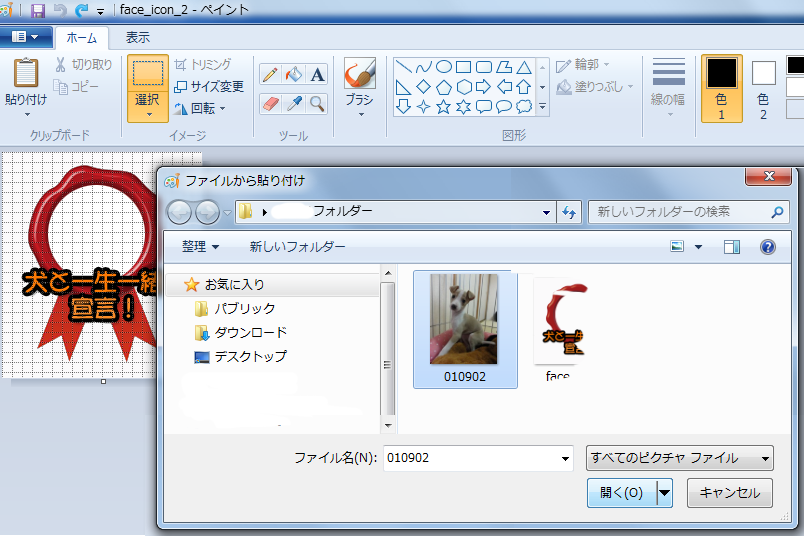Select the 010902 puppy photo thumbnail
The image size is (804, 536).
click(464, 321)
